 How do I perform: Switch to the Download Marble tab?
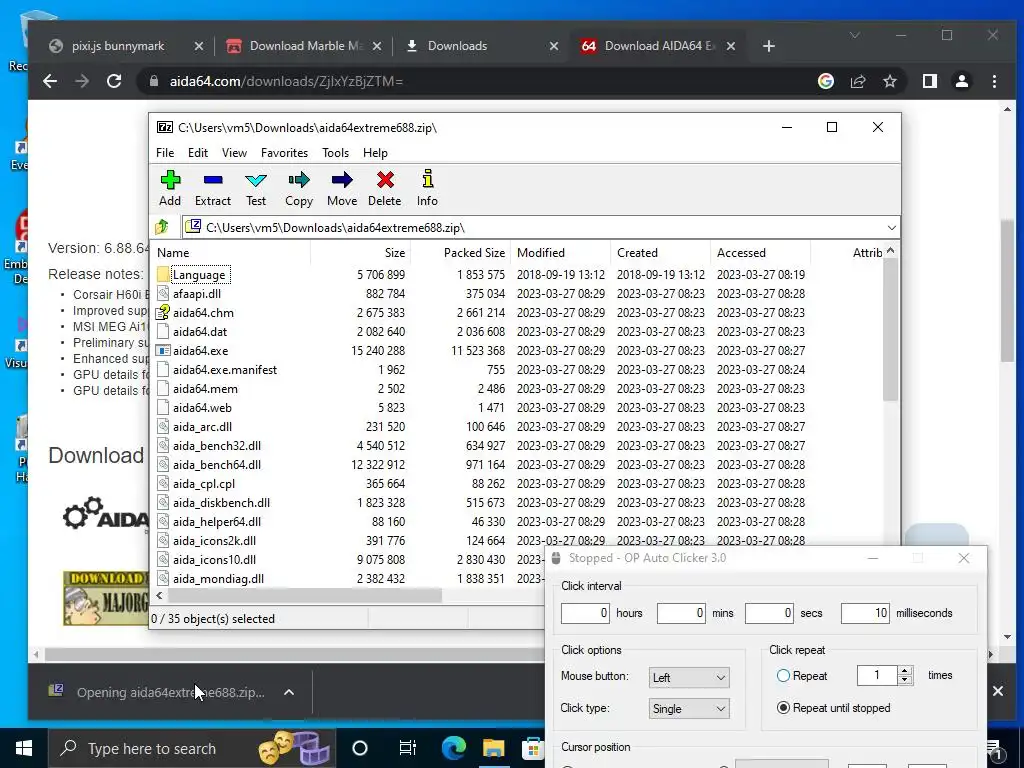306,46
